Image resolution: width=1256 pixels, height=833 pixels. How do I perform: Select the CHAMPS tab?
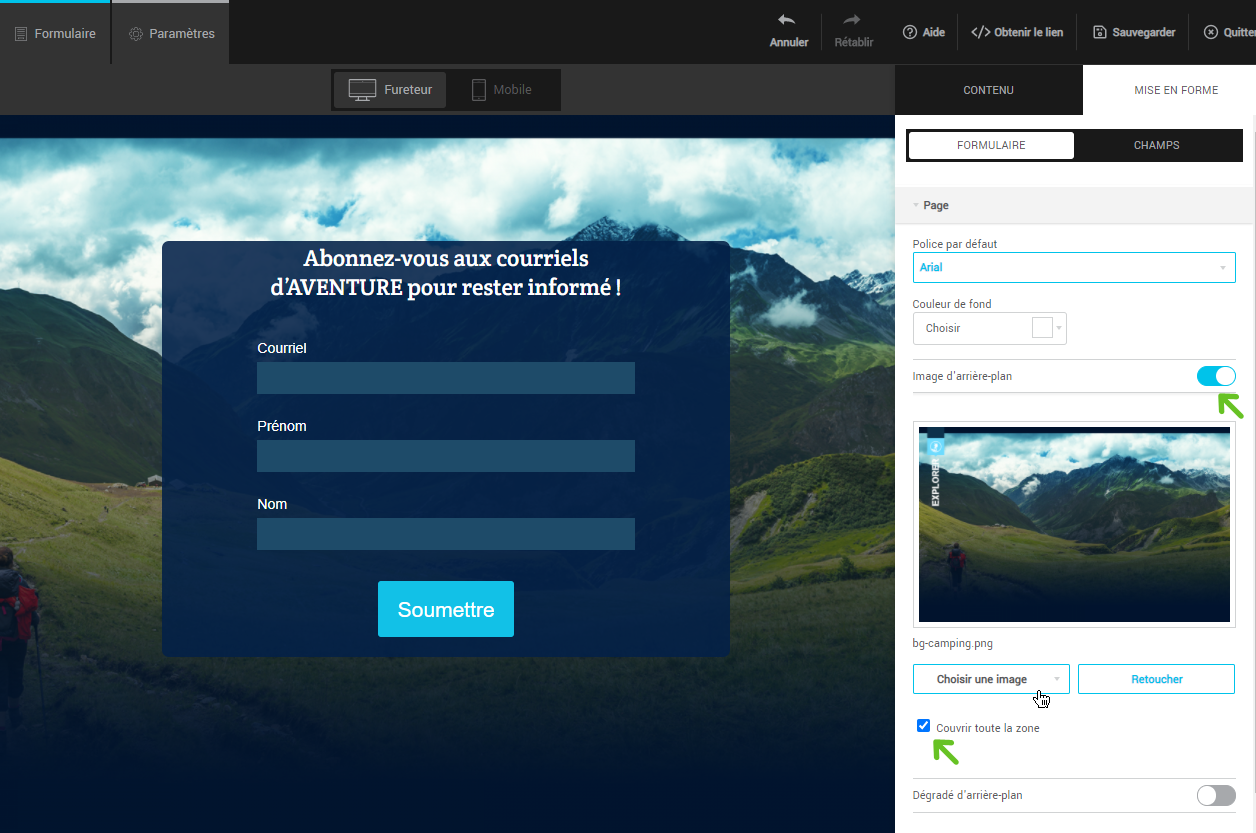click(1156, 145)
